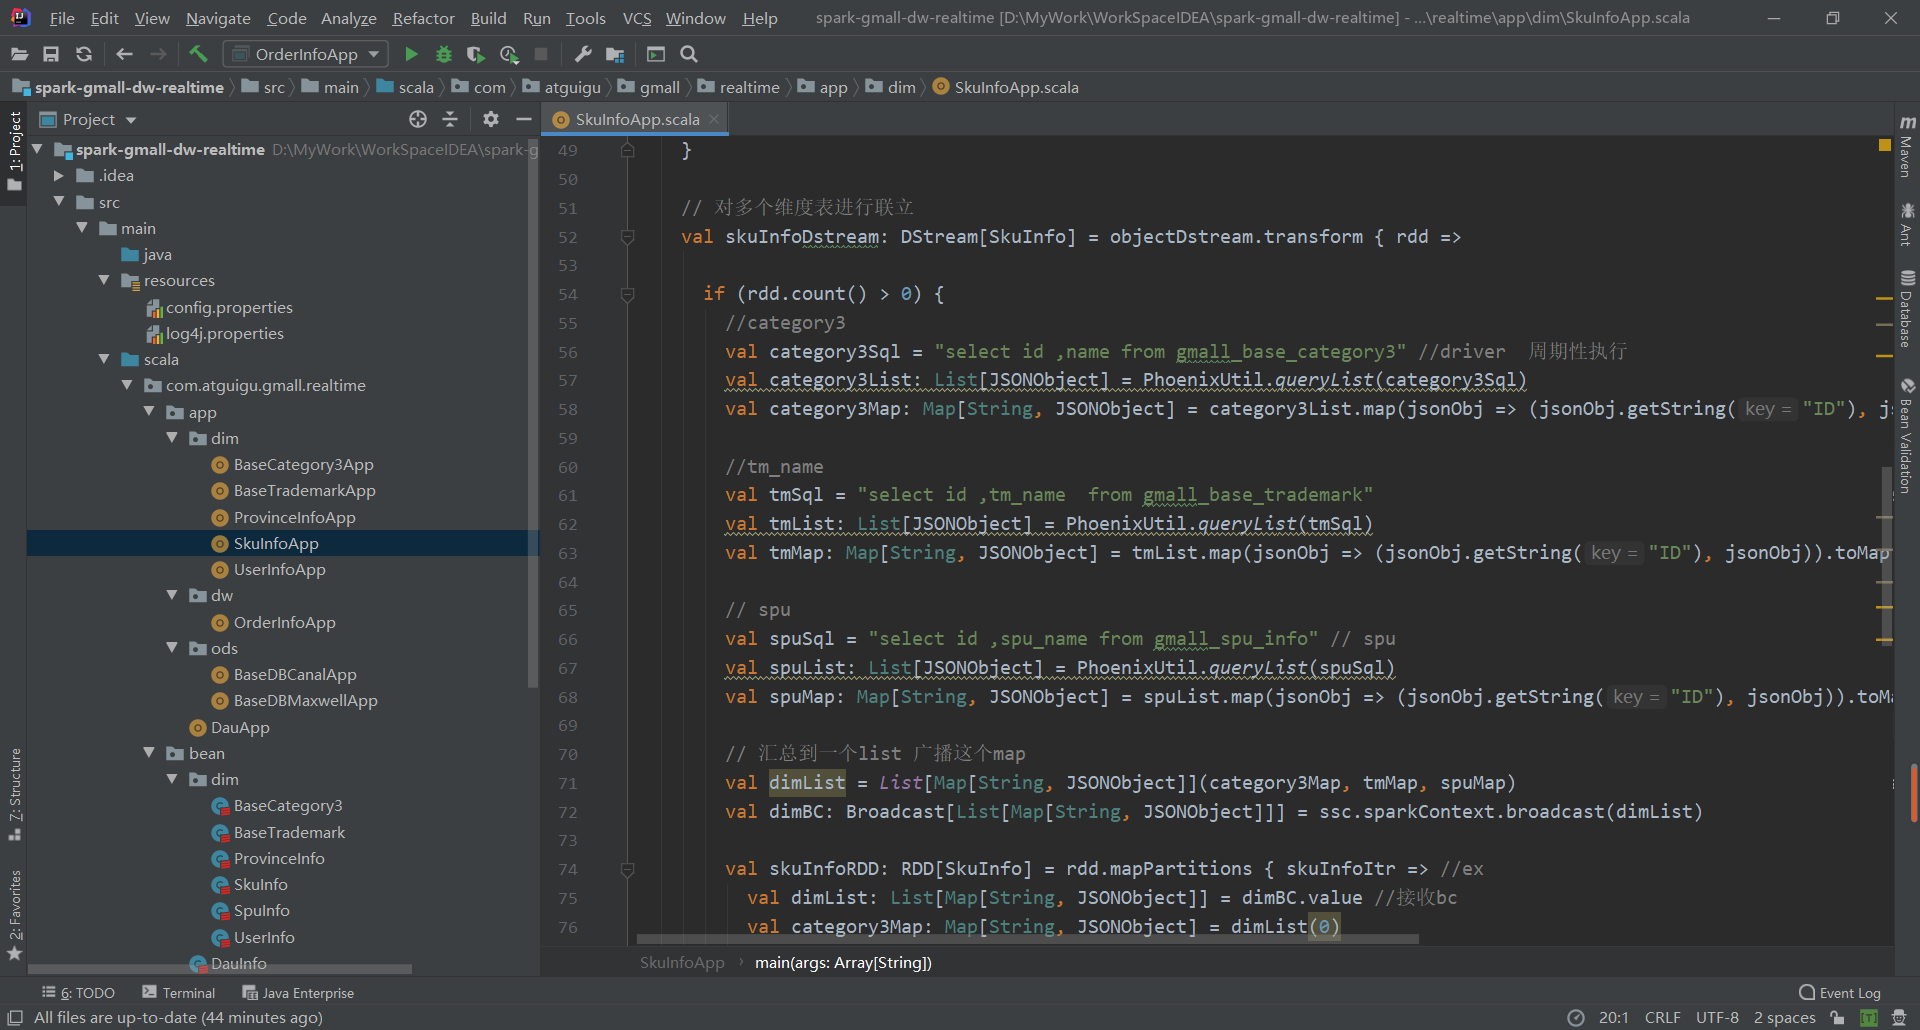1920x1030 pixels.
Task: Collapse the resources folder
Action: coord(104,280)
